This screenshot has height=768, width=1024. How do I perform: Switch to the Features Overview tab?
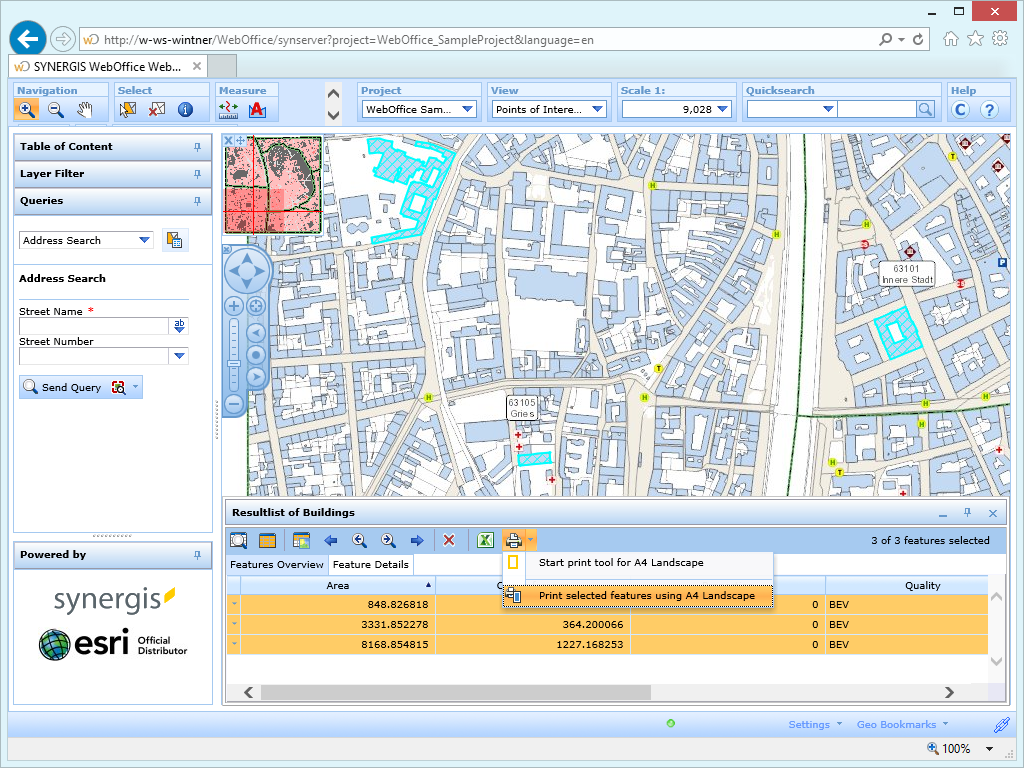pos(277,564)
